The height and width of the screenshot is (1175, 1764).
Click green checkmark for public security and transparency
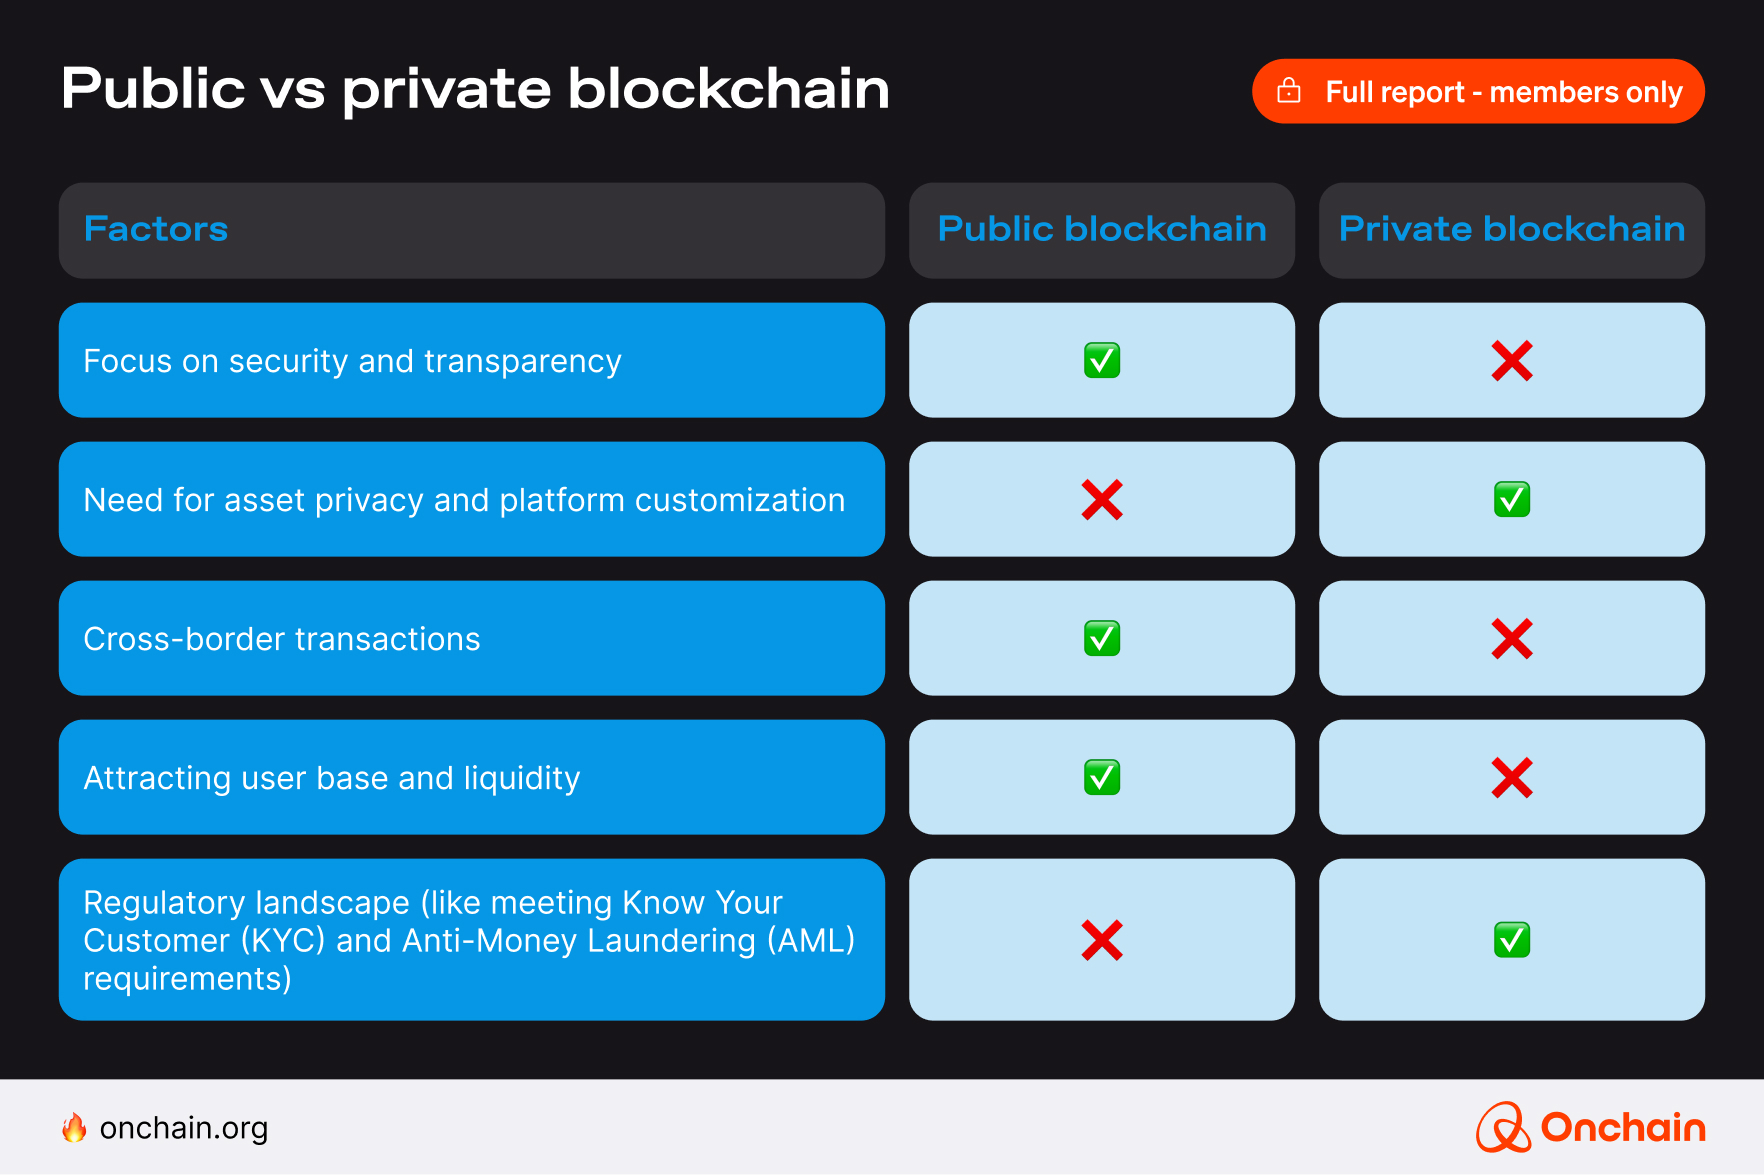click(1101, 360)
